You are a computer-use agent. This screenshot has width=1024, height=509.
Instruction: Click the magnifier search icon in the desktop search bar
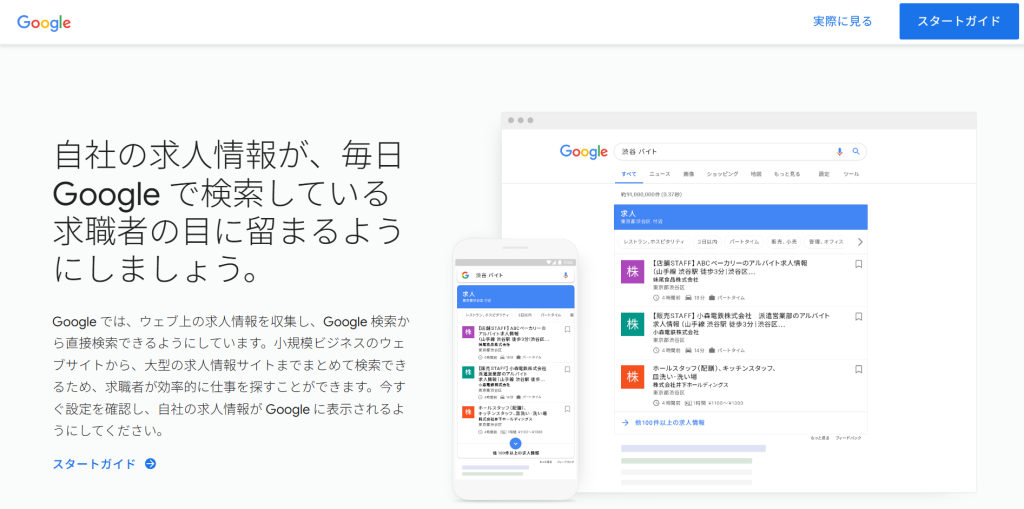click(856, 152)
